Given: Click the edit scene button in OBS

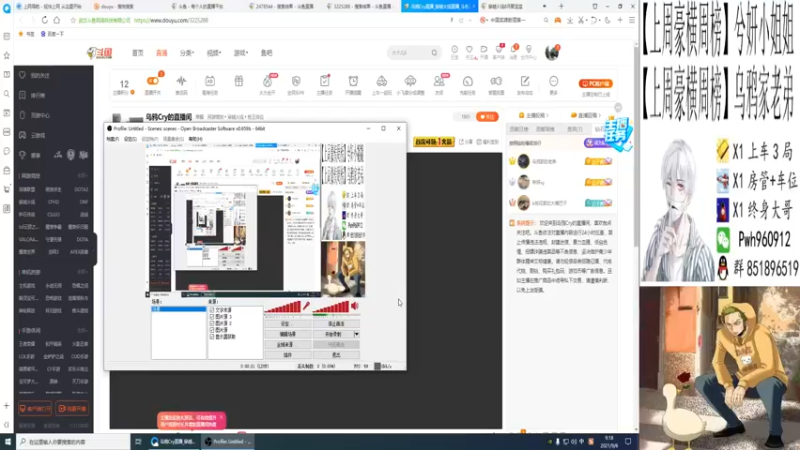Looking at the screenshot, I should coord(287,334).
